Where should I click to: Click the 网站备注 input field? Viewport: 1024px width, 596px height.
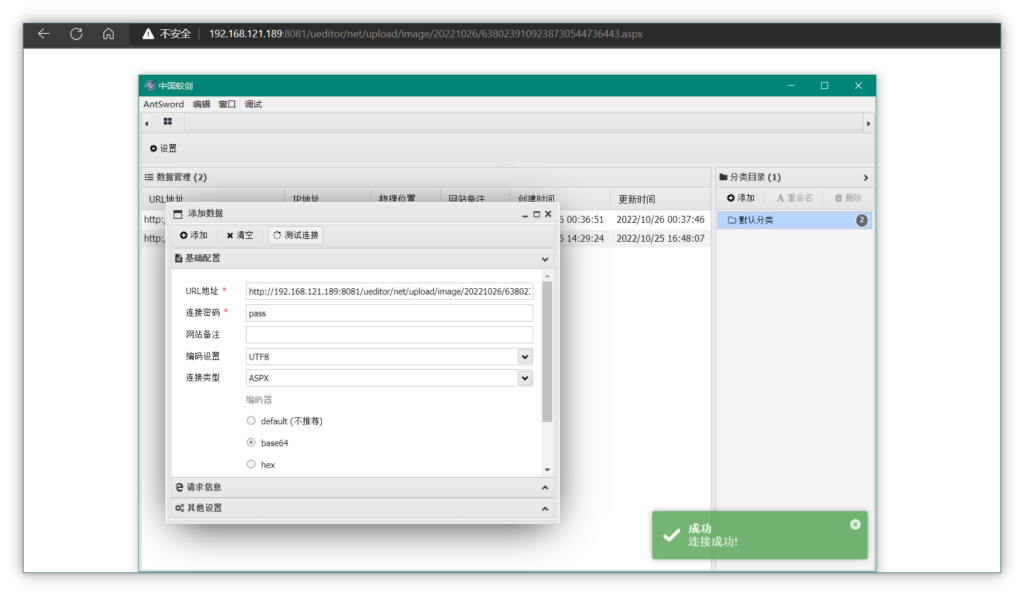click(389, 335)
